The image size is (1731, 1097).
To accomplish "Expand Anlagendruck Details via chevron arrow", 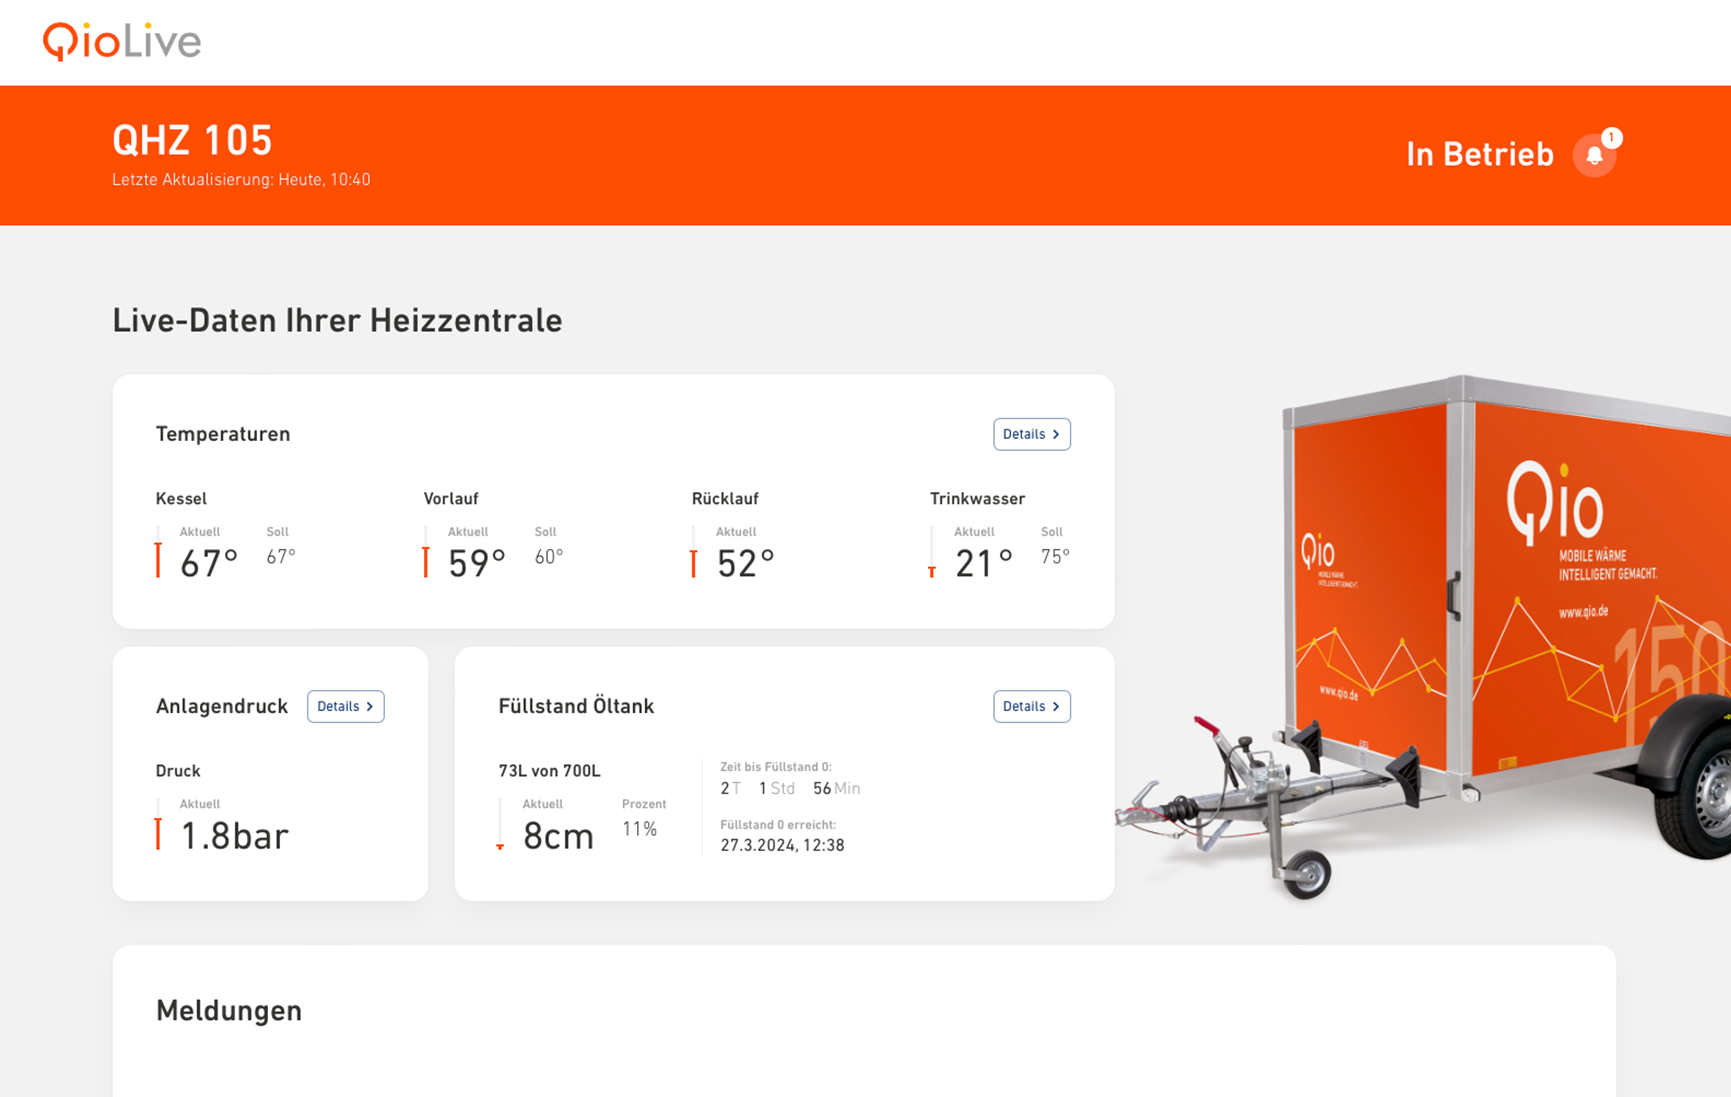I will click(x=368, y=706).
